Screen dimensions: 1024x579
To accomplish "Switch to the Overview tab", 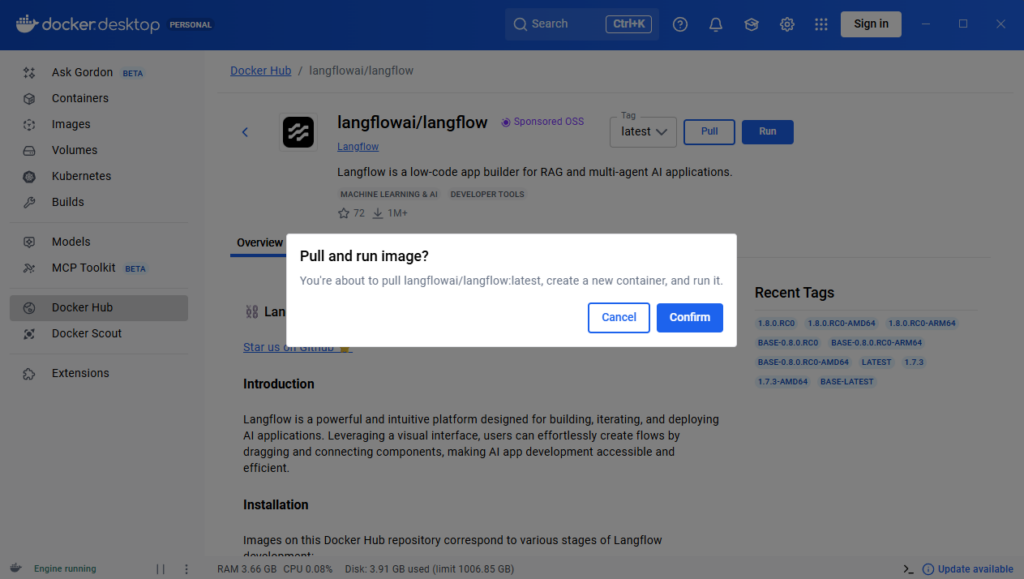I will [259, 242].
